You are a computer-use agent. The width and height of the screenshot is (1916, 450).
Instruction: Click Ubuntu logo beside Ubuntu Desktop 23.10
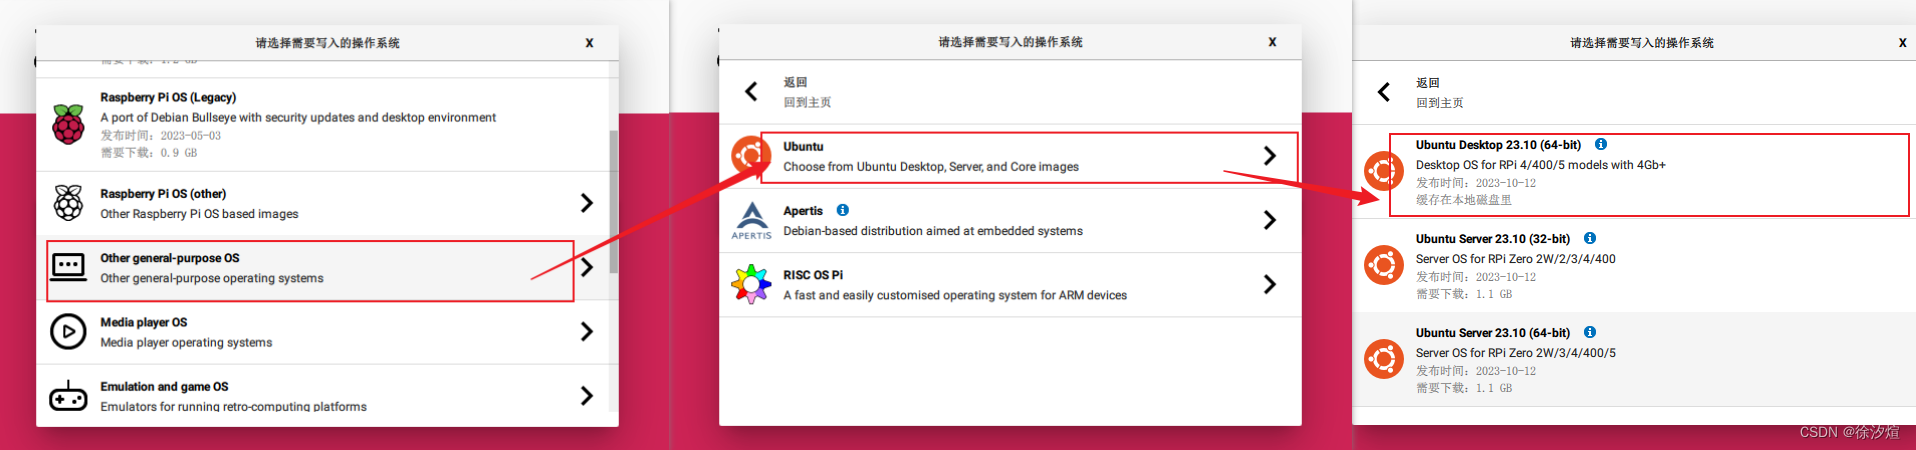tap(1384, 171)
